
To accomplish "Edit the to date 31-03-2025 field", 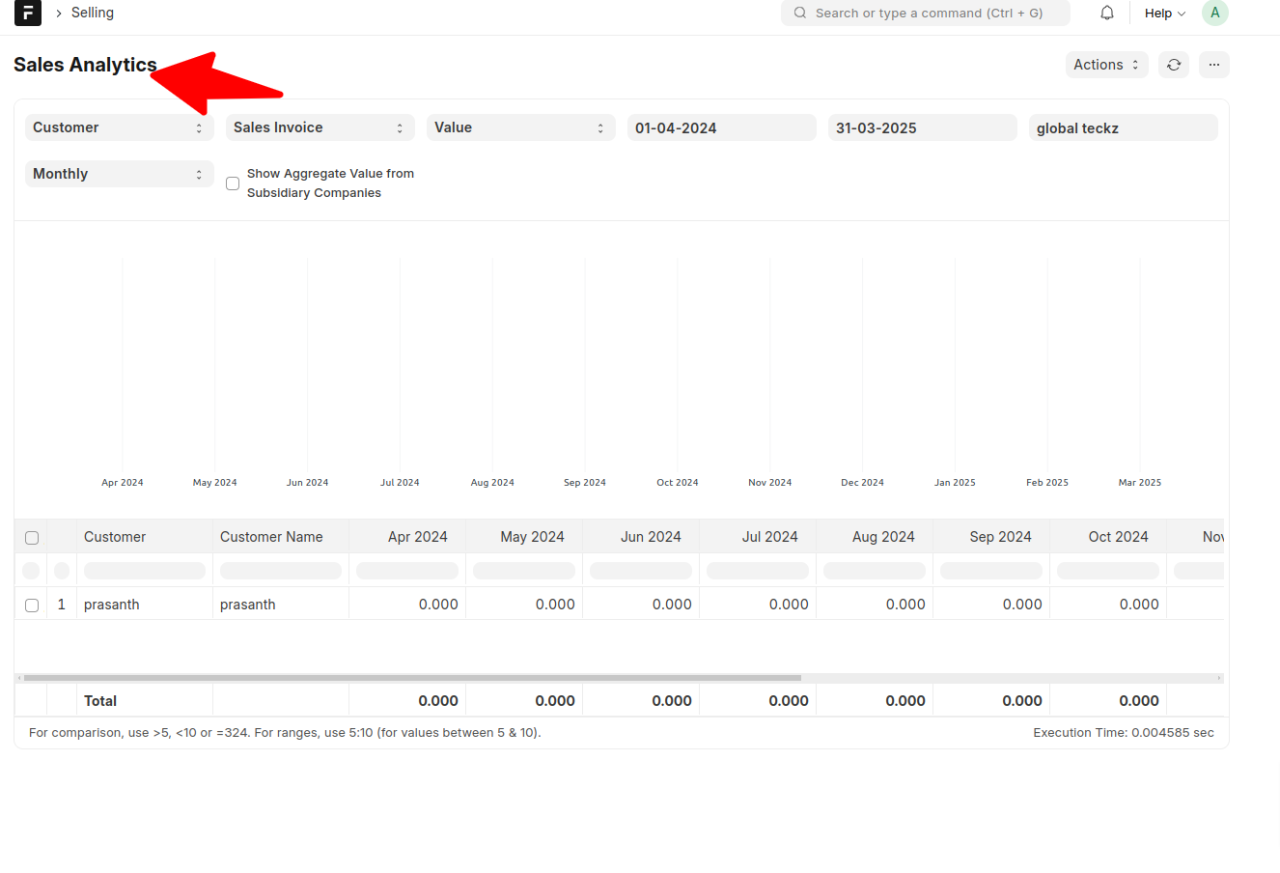I will (923, 128).
